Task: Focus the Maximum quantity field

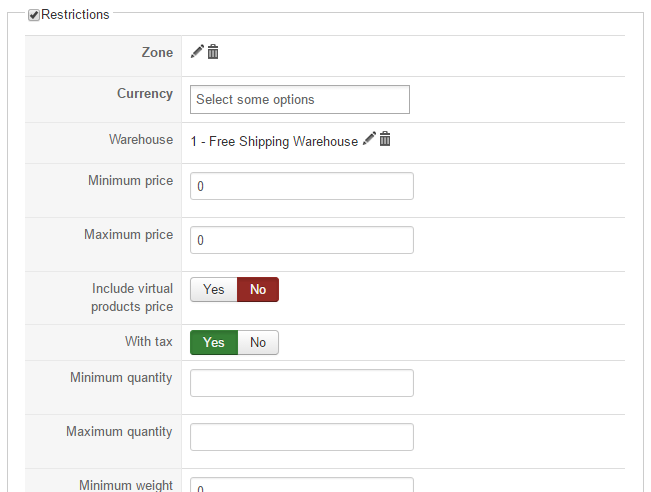Action: tap(301, 437)
